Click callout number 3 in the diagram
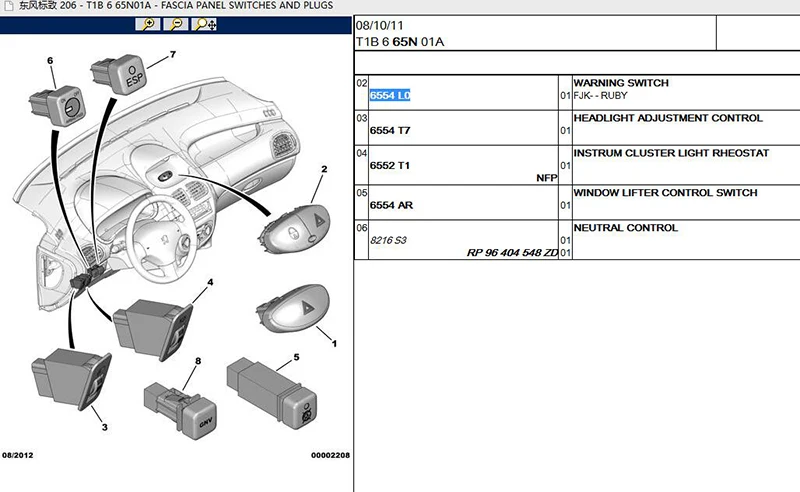This screenshot has height=492, width=800. pyautogui.click(x=105, y=427)
